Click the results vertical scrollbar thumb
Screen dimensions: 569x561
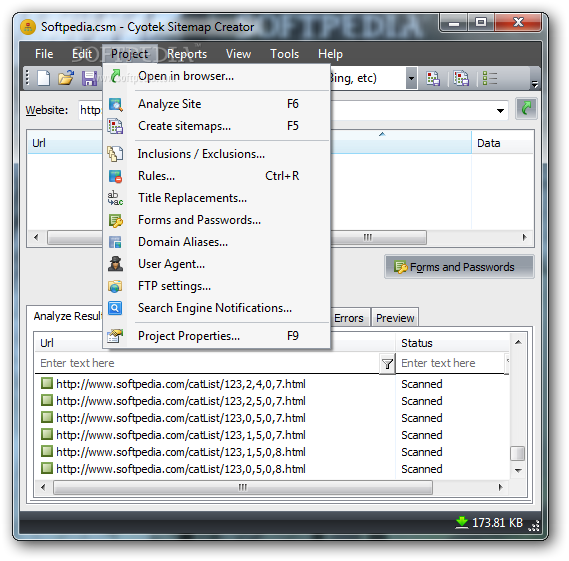click(518, 454)
